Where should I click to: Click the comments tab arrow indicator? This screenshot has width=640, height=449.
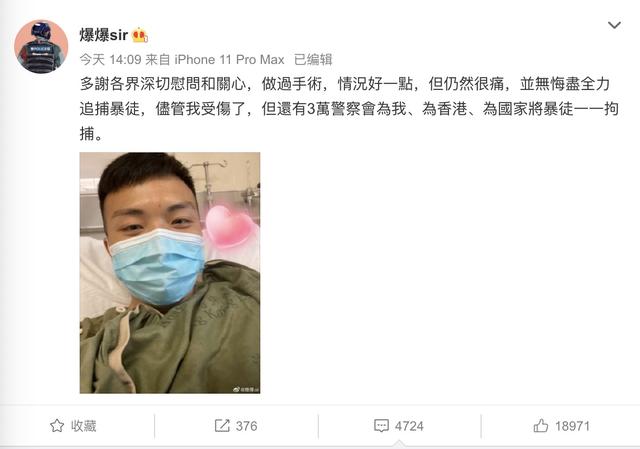[x=400, y=444]
